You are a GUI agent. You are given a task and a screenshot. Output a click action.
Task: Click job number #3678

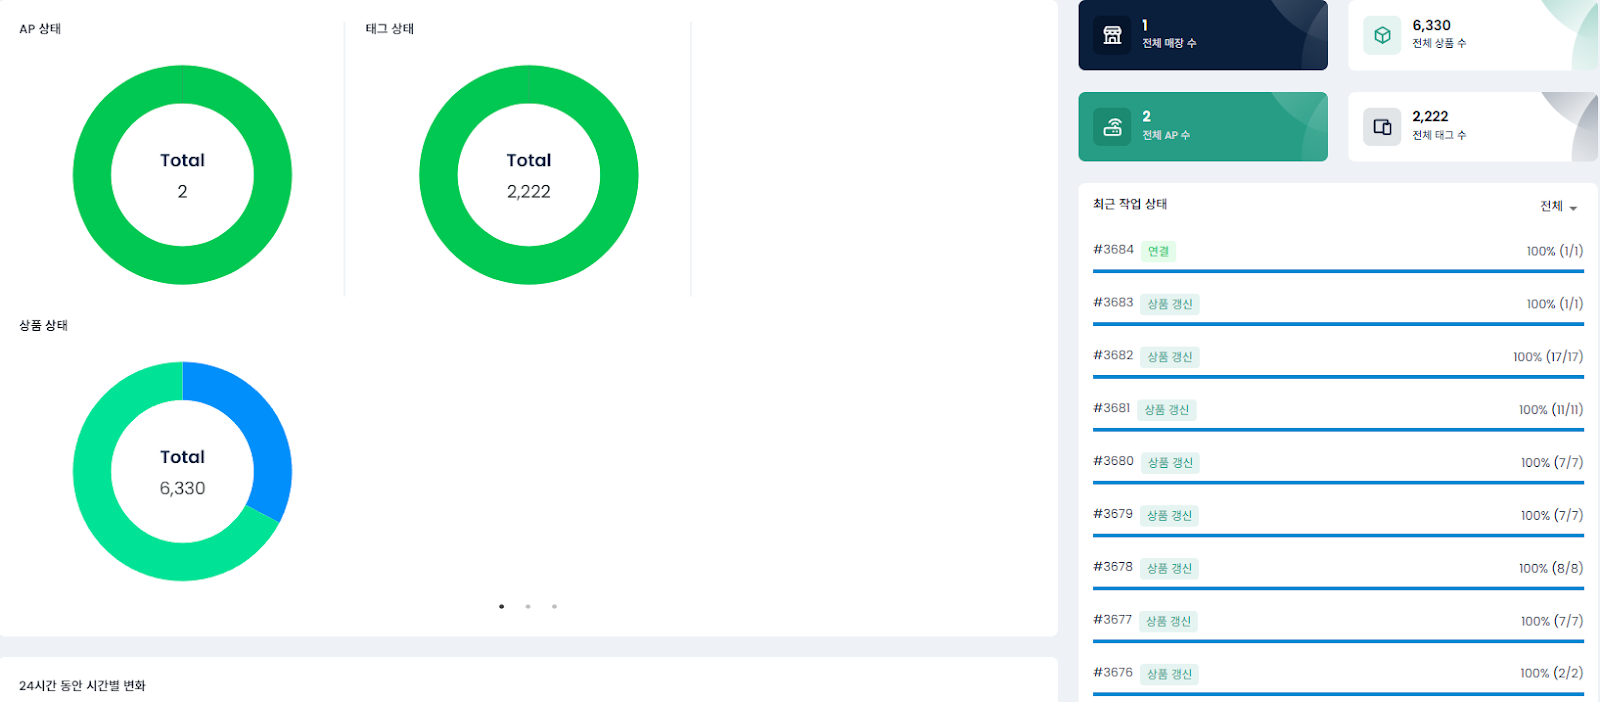pos(1113,567)
